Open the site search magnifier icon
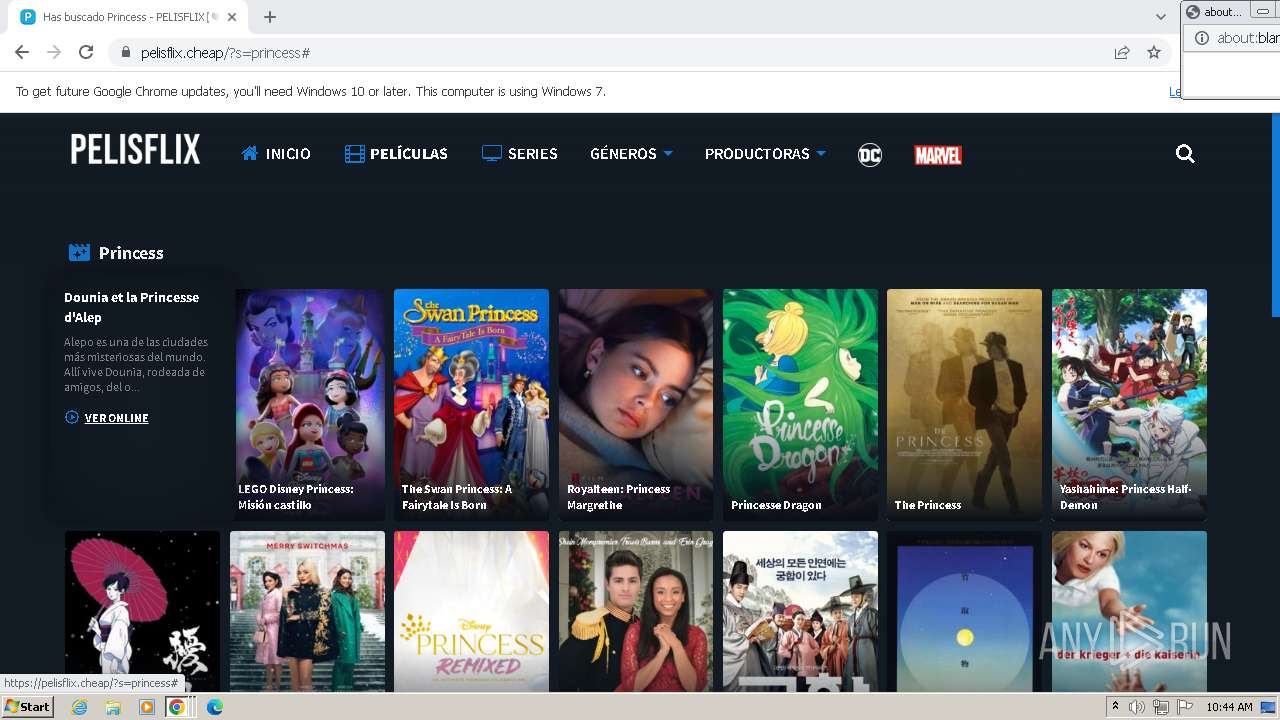Screen dimensions: 1280x720 pyautogui.click(x=1185, y=153)
